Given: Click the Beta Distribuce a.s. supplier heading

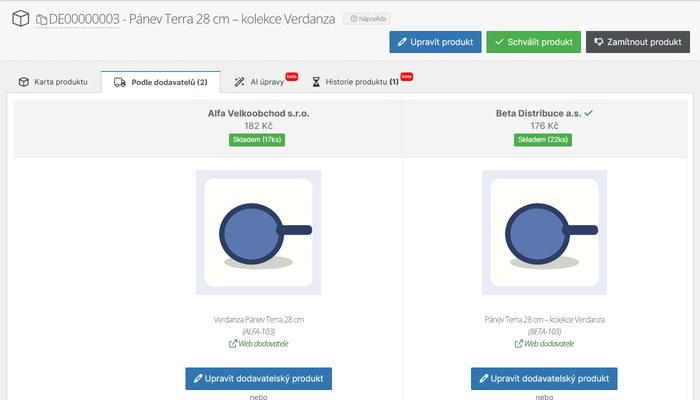Looking at the screenshot, I should pyautogui.click(x=538, y=113).
